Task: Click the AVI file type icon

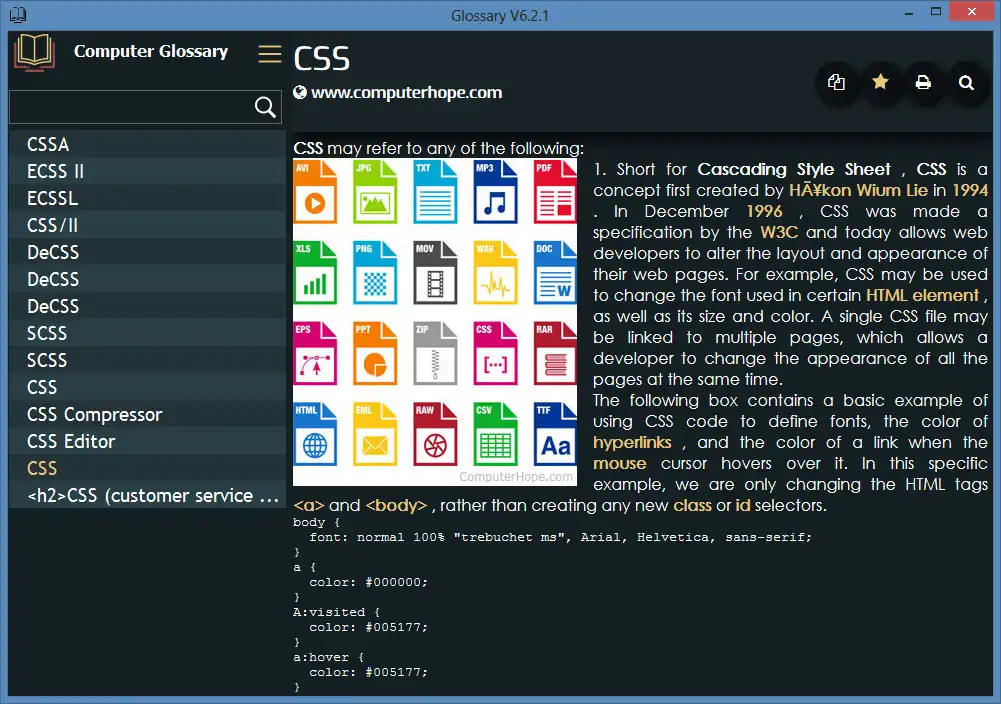Action: (315, 191)
